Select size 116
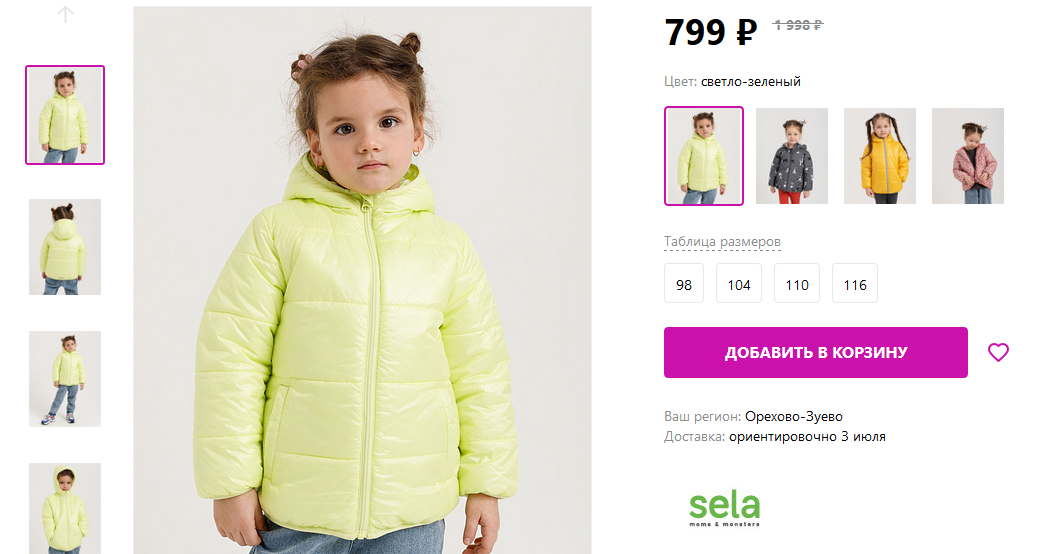This screenshot has height=554, width=1045. [854, 283]
